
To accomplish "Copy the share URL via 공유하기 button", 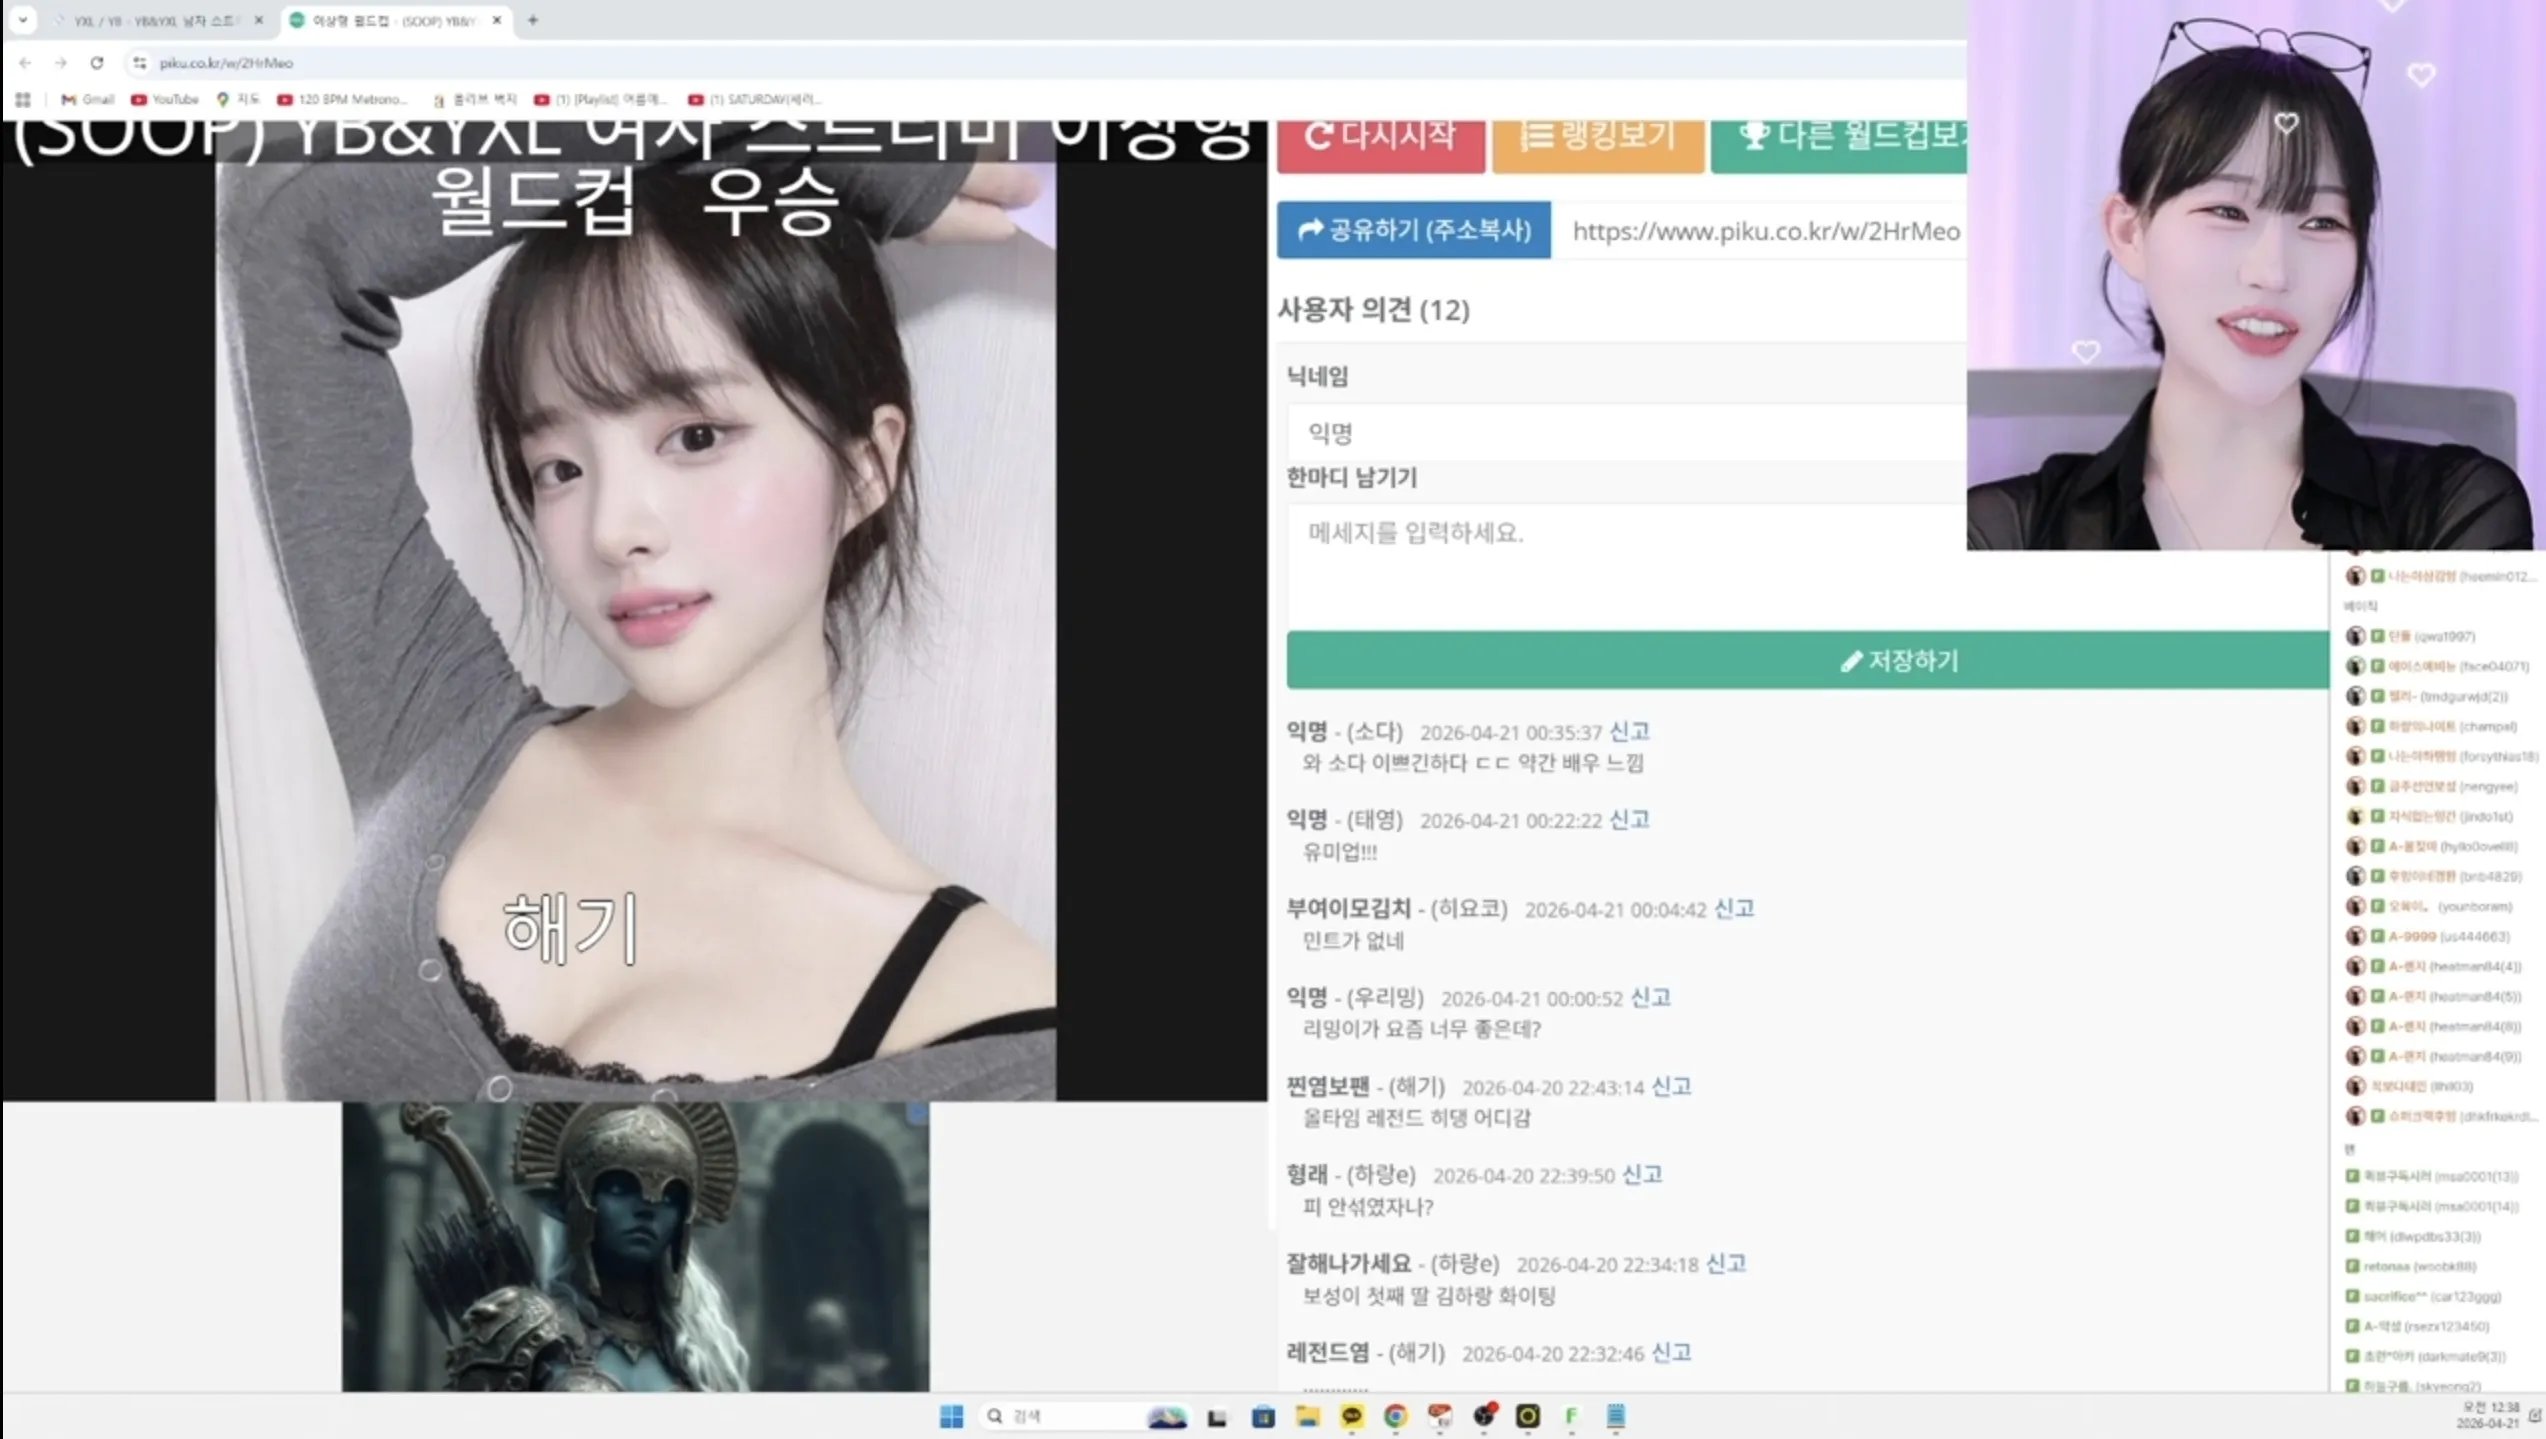I will pyautogui.click(x=1413, y=230).
